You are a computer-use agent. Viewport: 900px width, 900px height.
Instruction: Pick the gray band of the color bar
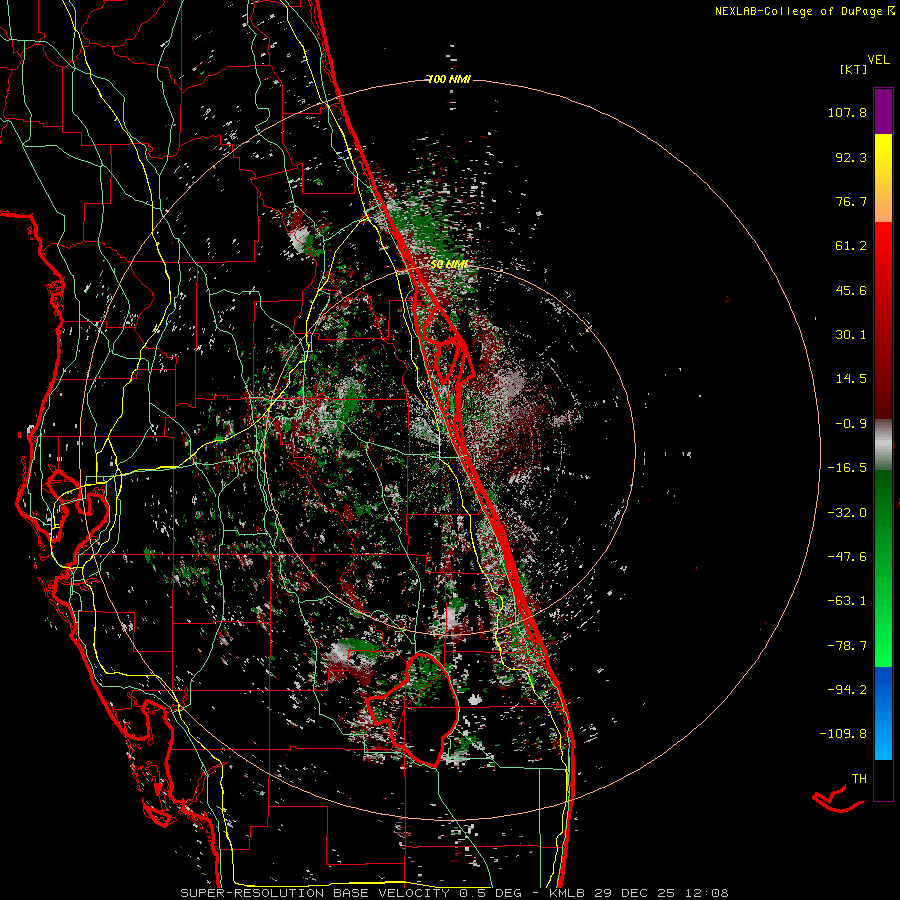pos(883,445)
